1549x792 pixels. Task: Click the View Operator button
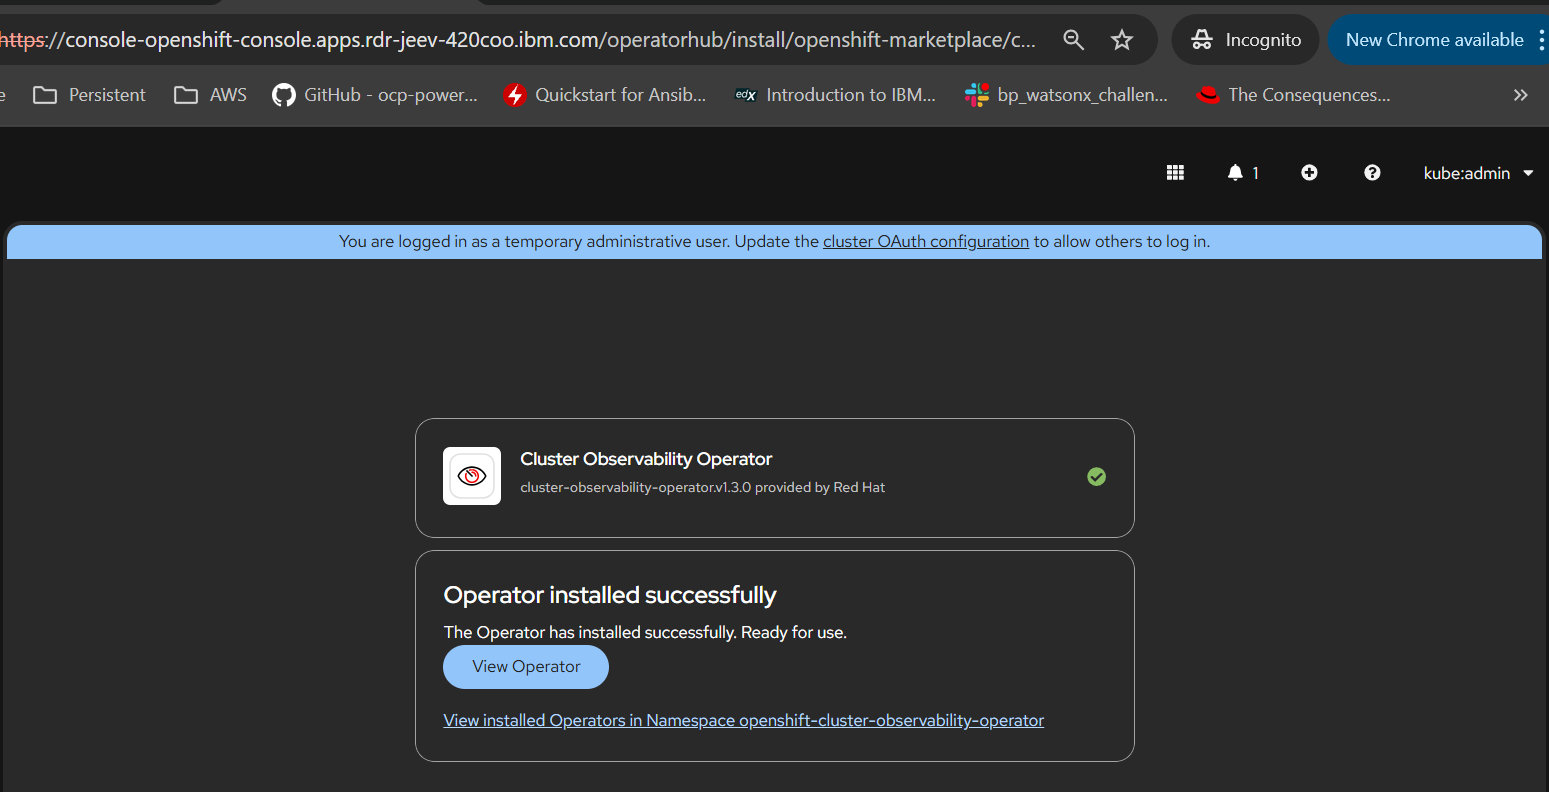526,667
